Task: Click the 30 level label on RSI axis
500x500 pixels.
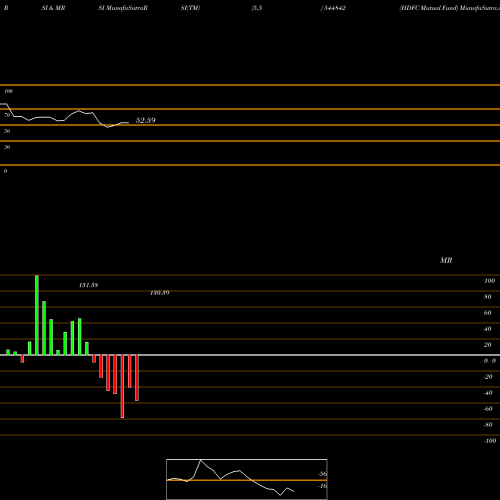Action: (7, 147)
